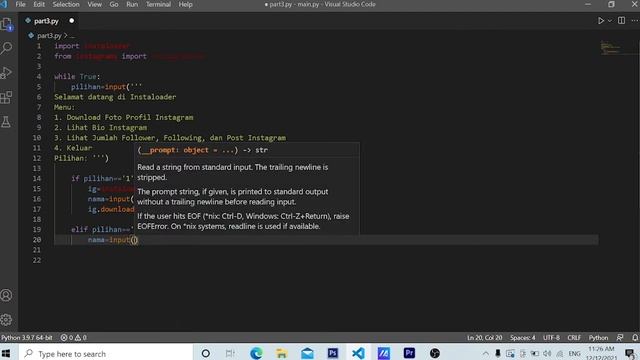Close the unsaved part3.py tab dot
Viewport: 640px width, 360px height.
click(x=71, y=21)
